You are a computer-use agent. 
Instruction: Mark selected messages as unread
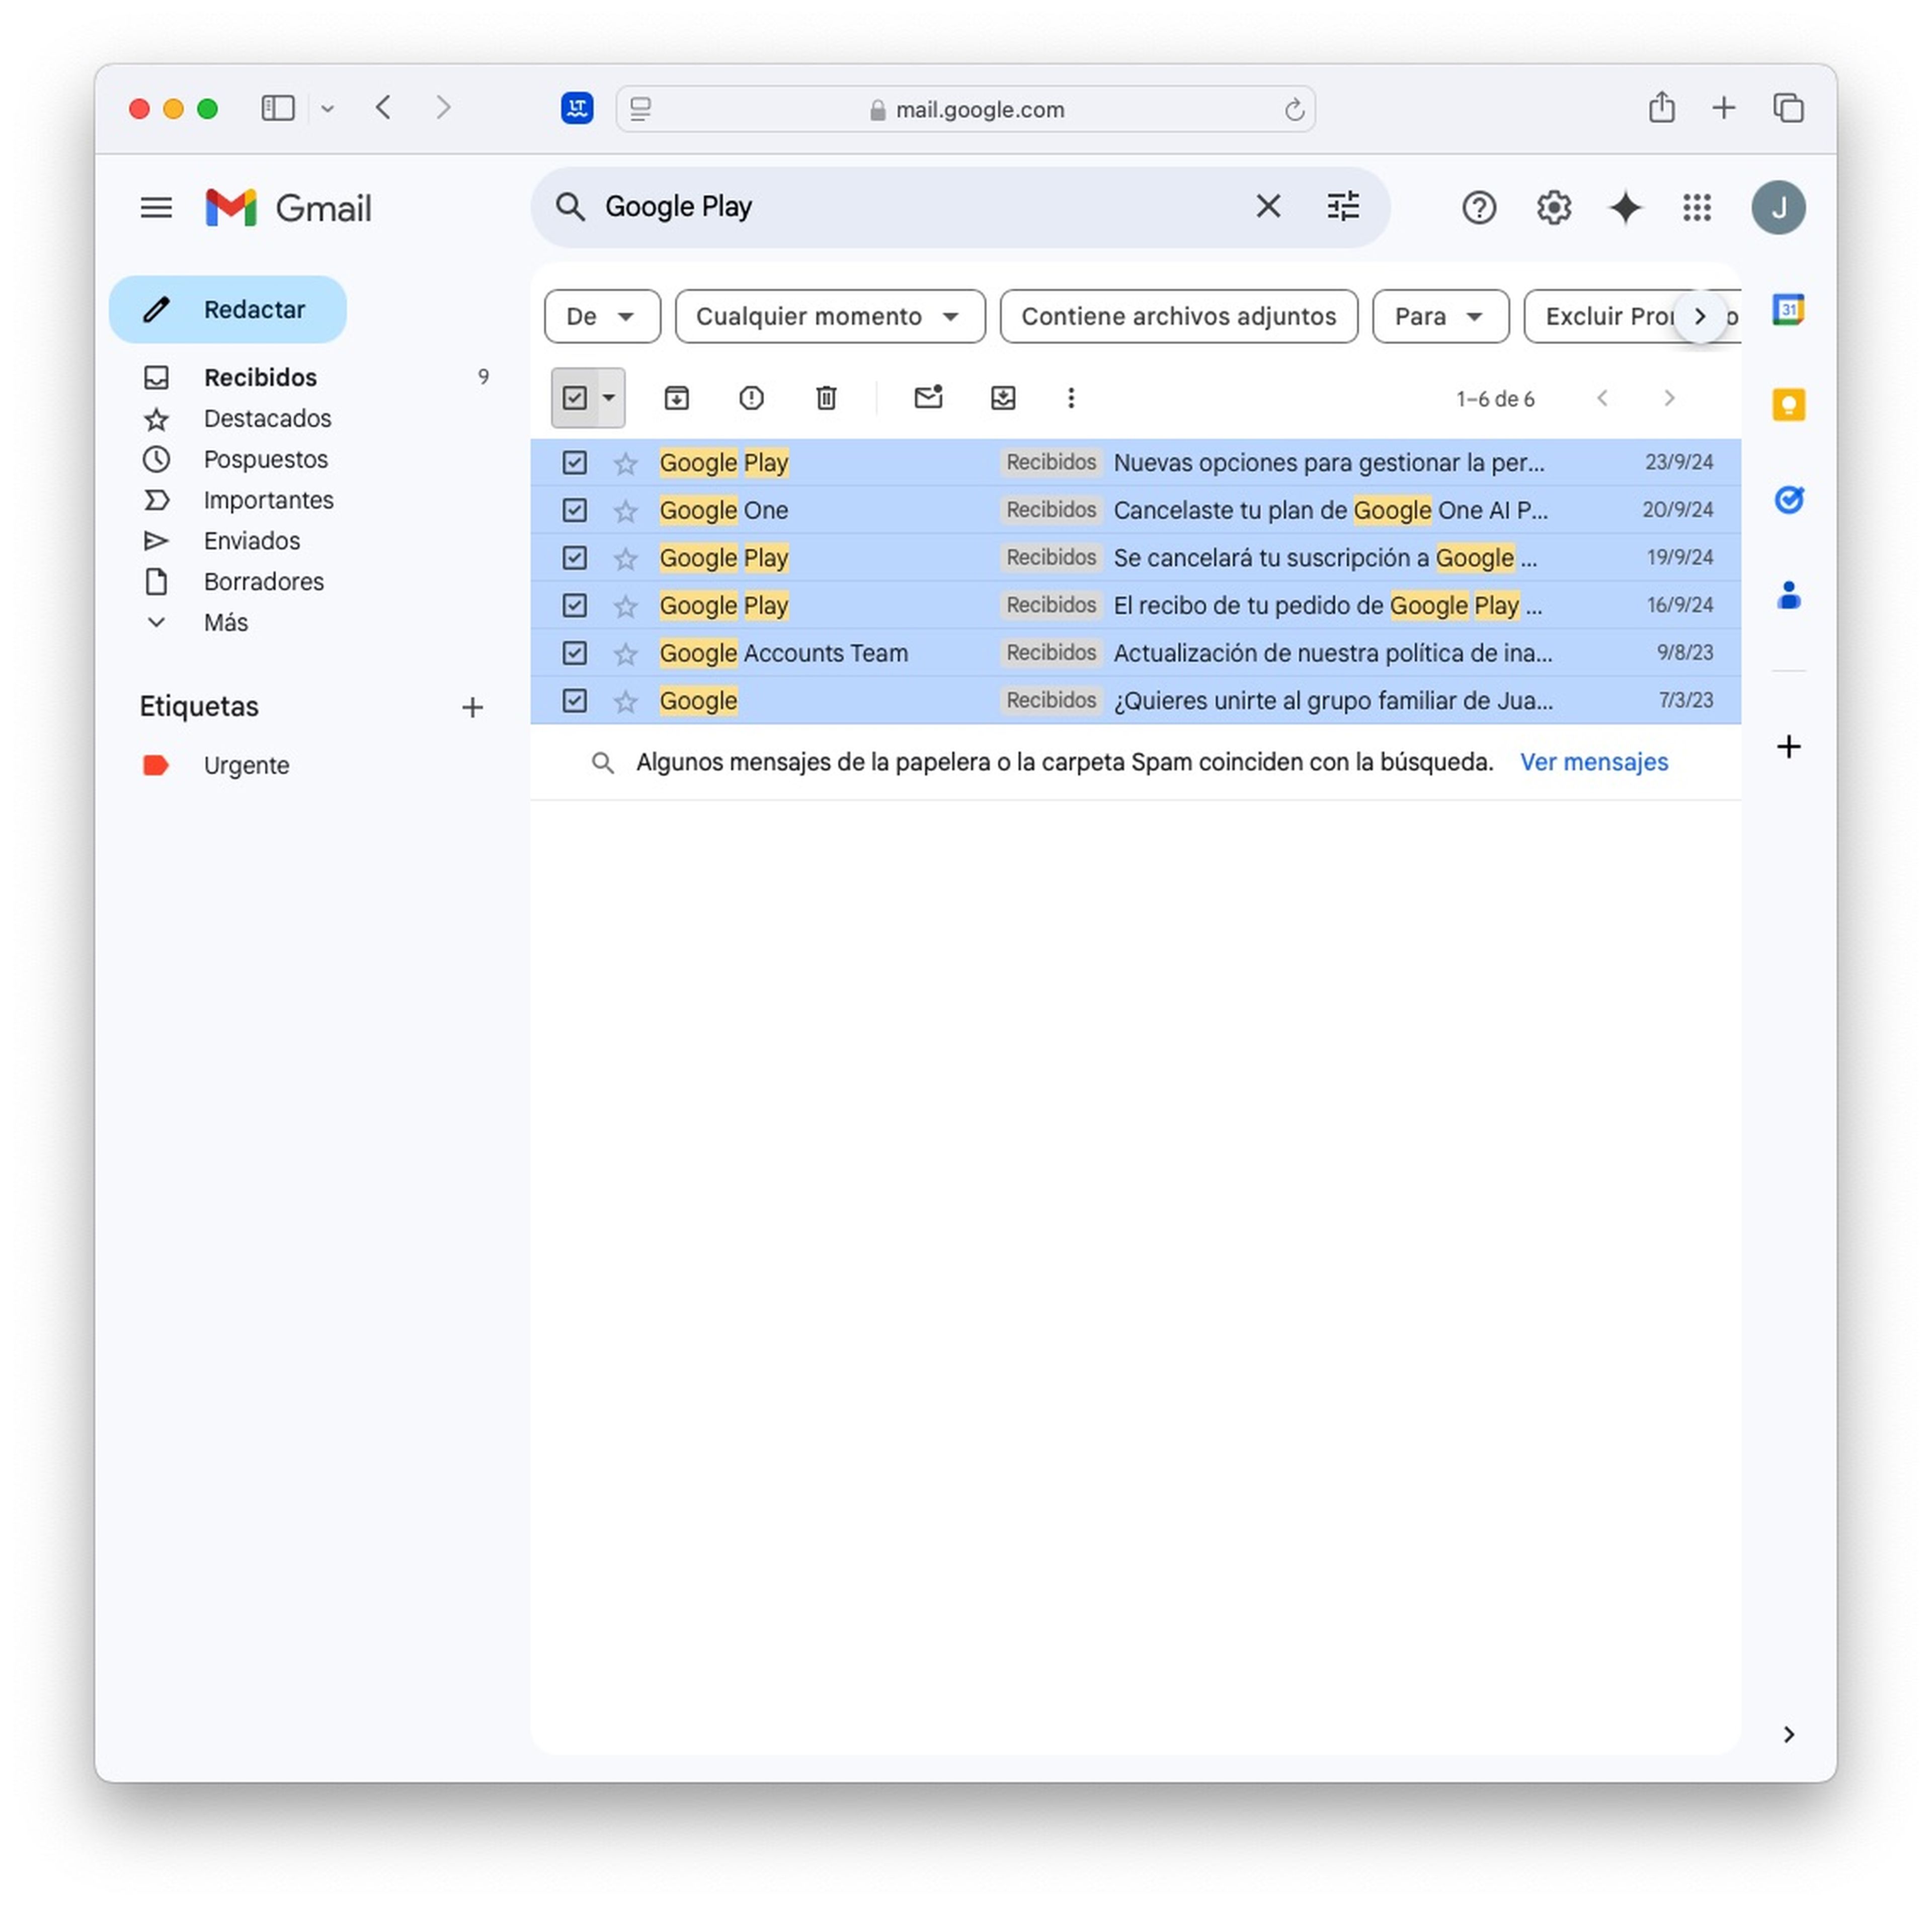(928, 398)
